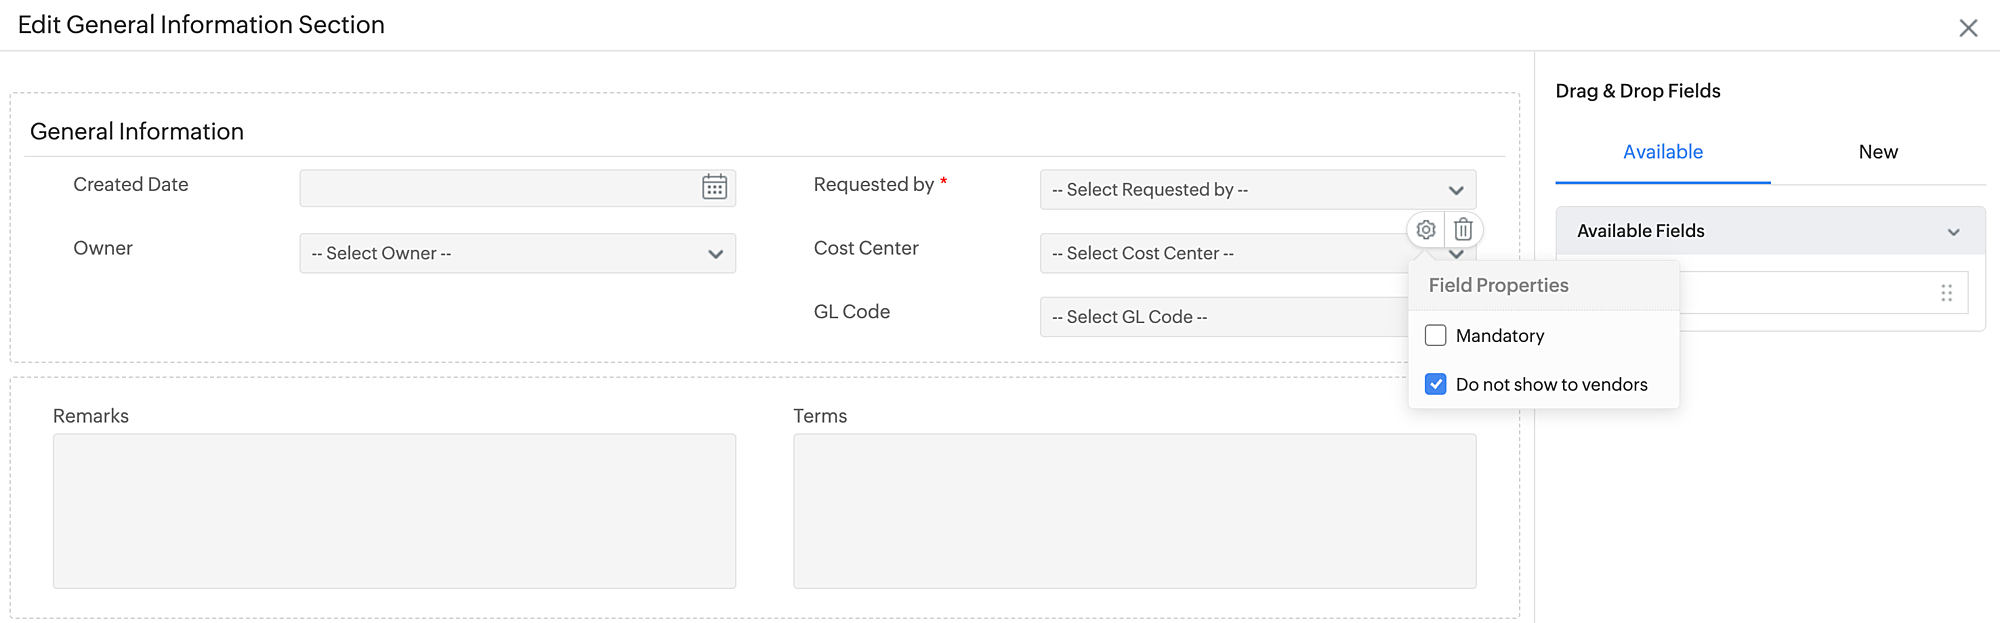Click inside the Remarks text area

(394, 510)
